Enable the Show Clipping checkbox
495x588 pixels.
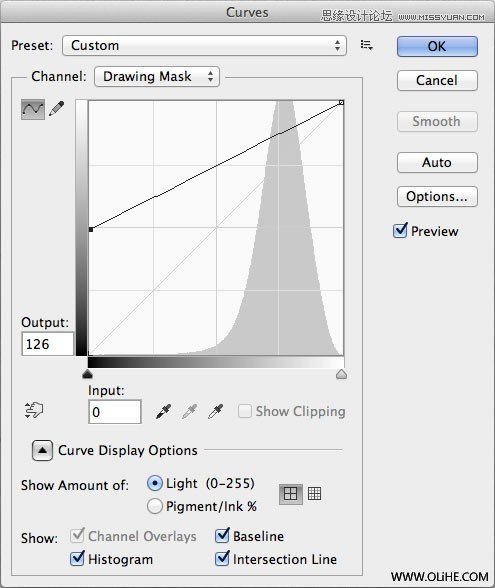(x=244, y=411)
